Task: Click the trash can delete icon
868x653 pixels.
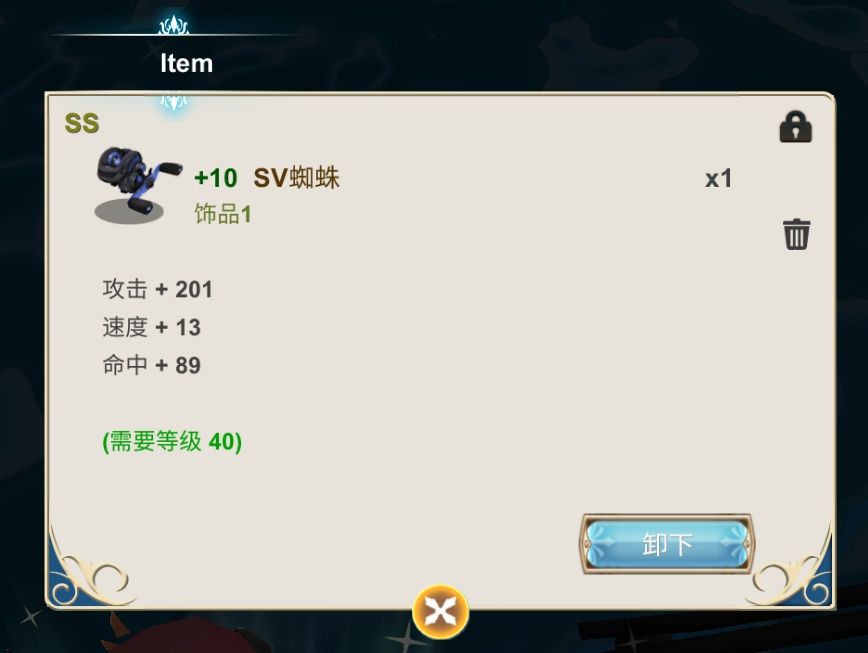Action: pyautogui.click(x=796, y=234)
